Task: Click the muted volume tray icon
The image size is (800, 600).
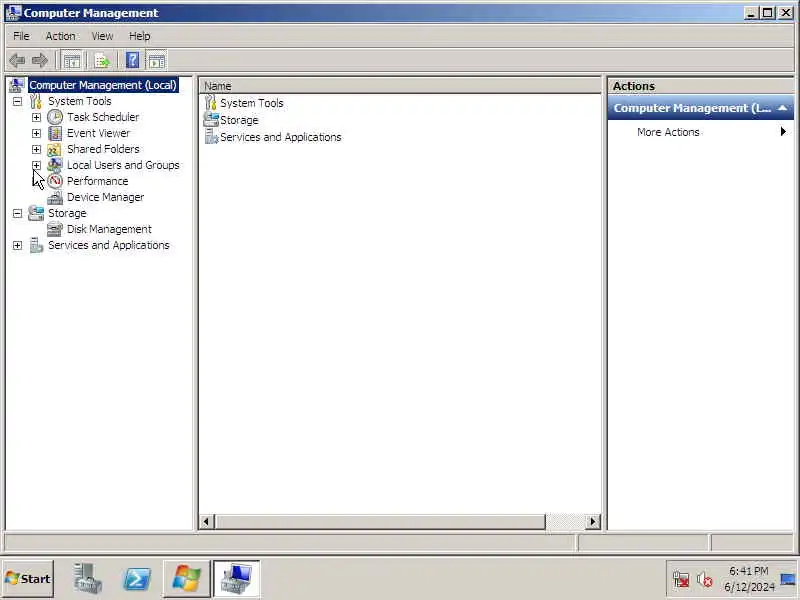Action: click(705, 580)
